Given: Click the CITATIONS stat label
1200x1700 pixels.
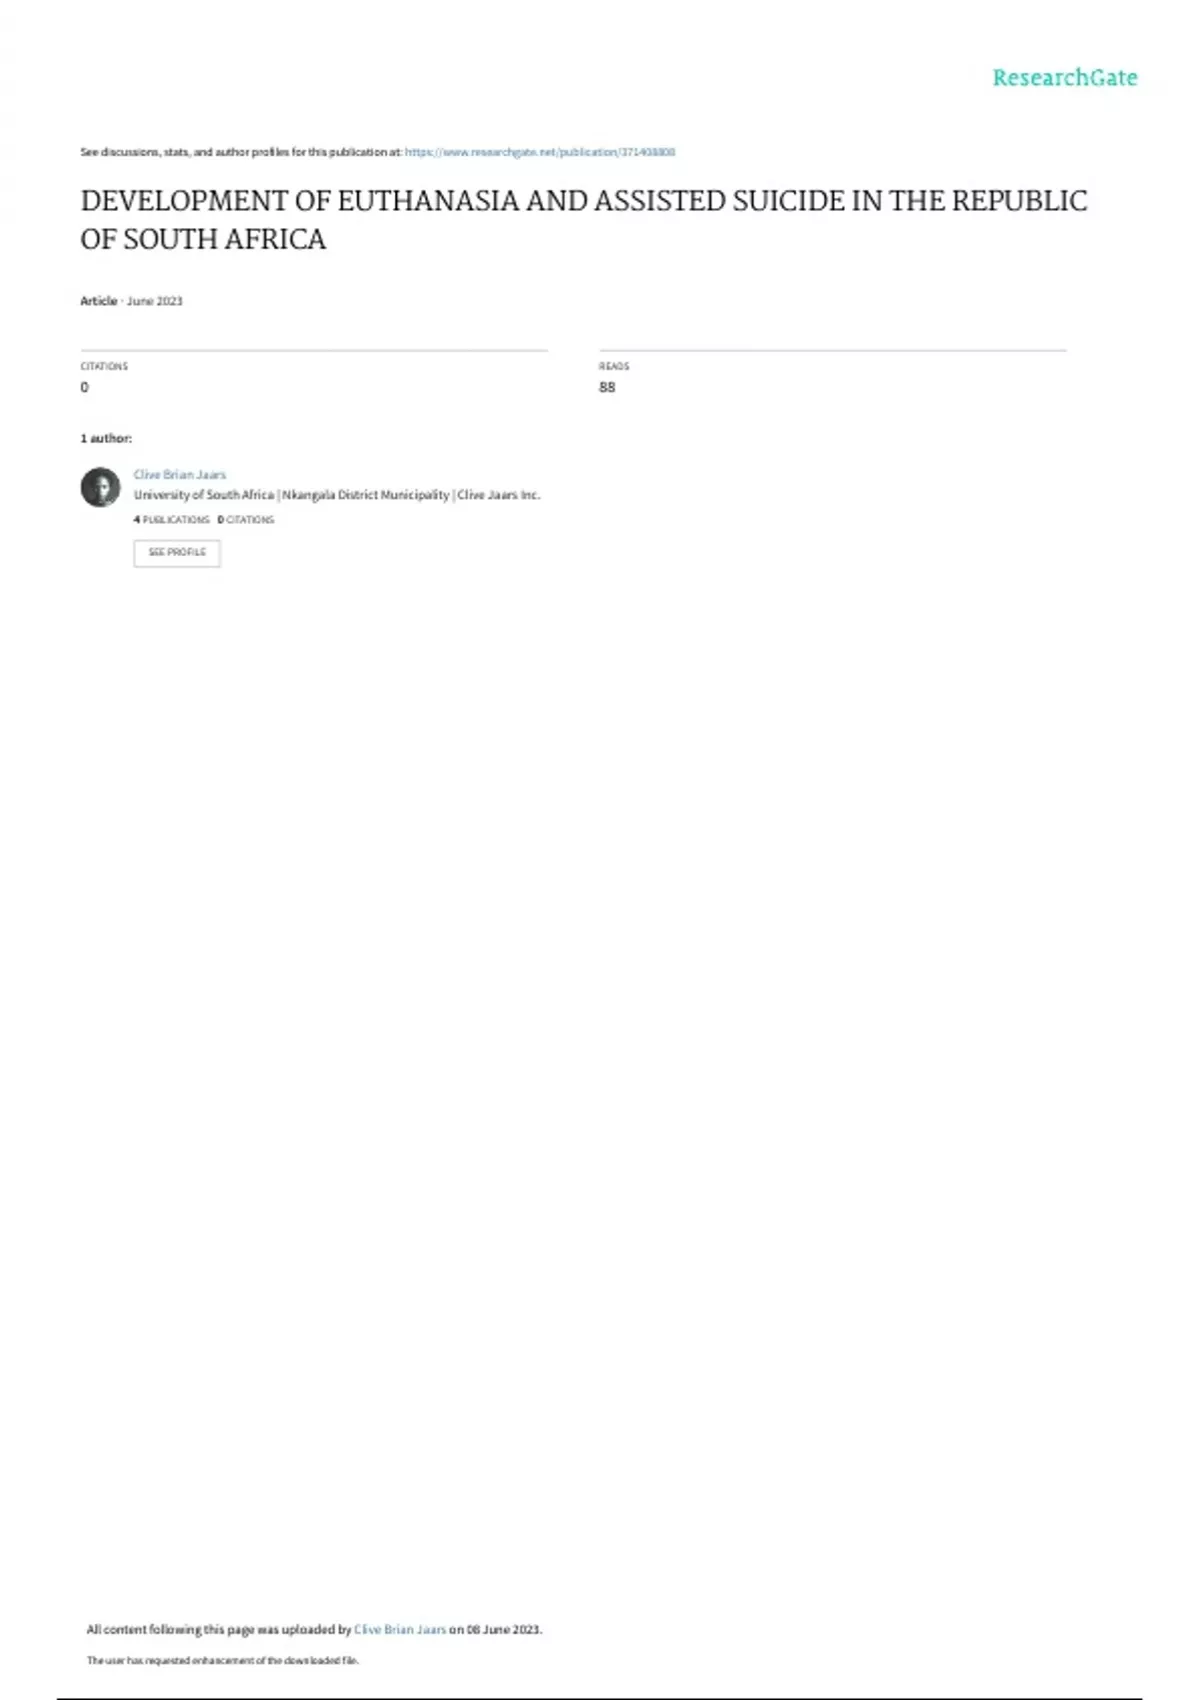Looking at the screenshot, I should [x=104, y=366].
